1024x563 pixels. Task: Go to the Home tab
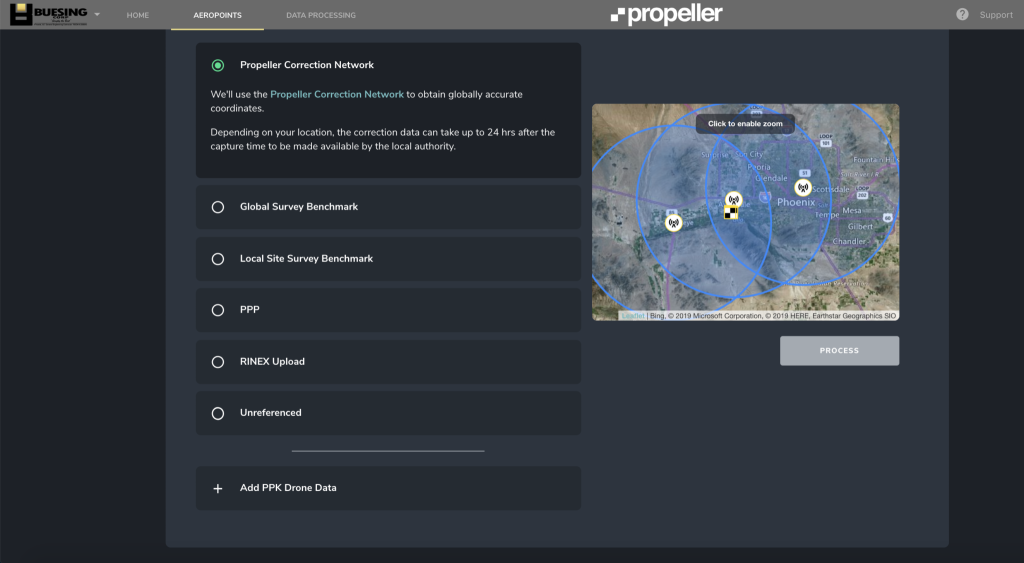[x=138, y=15]
